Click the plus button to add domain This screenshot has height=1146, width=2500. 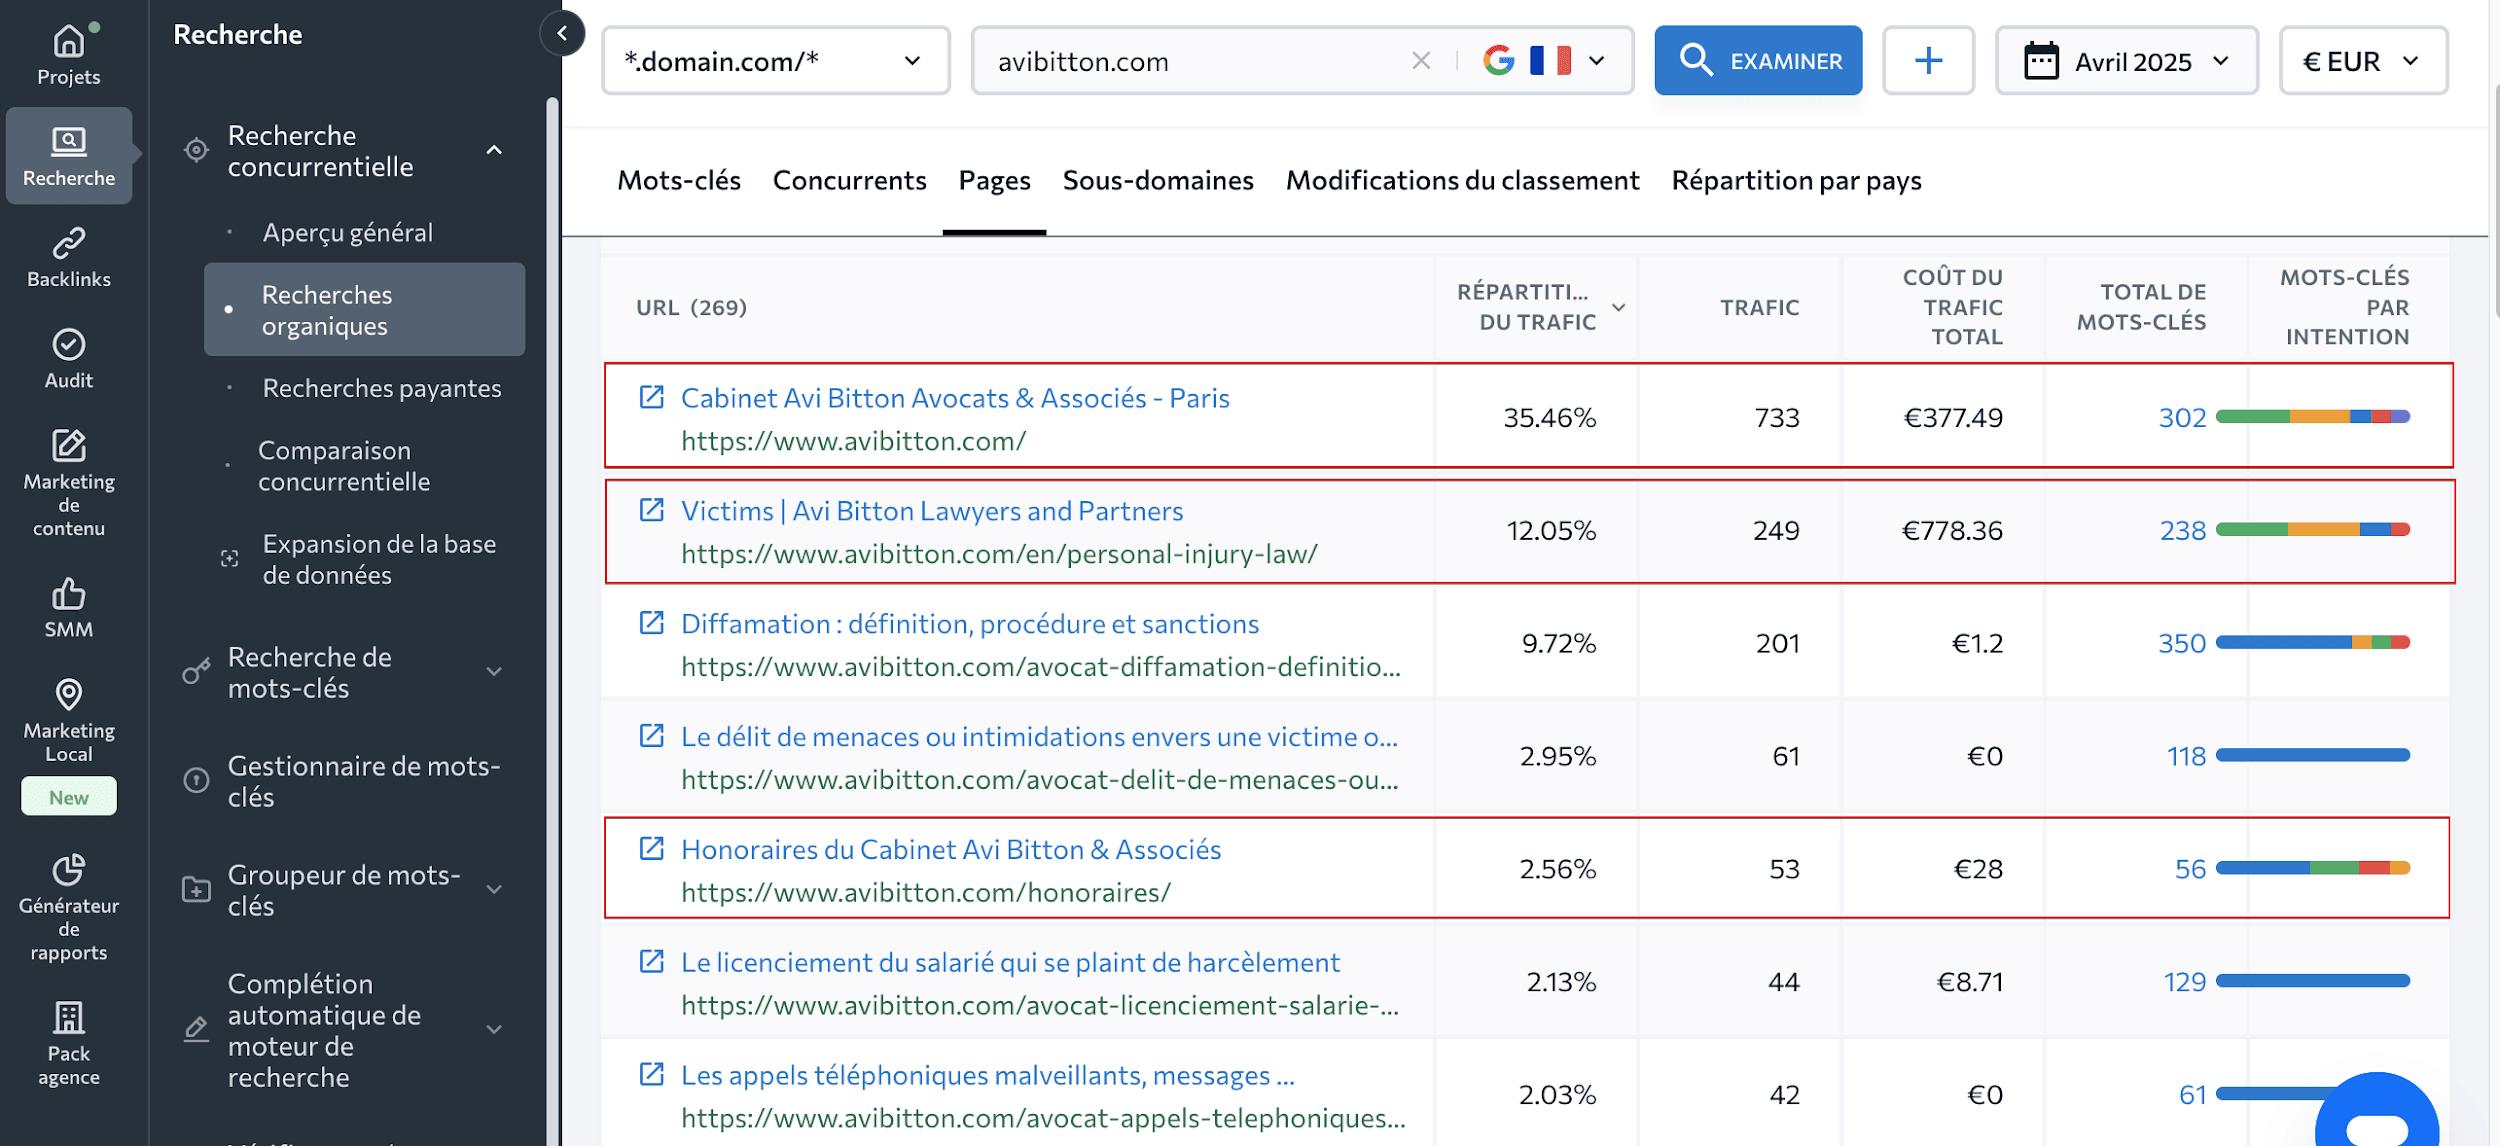(1928, 61)
